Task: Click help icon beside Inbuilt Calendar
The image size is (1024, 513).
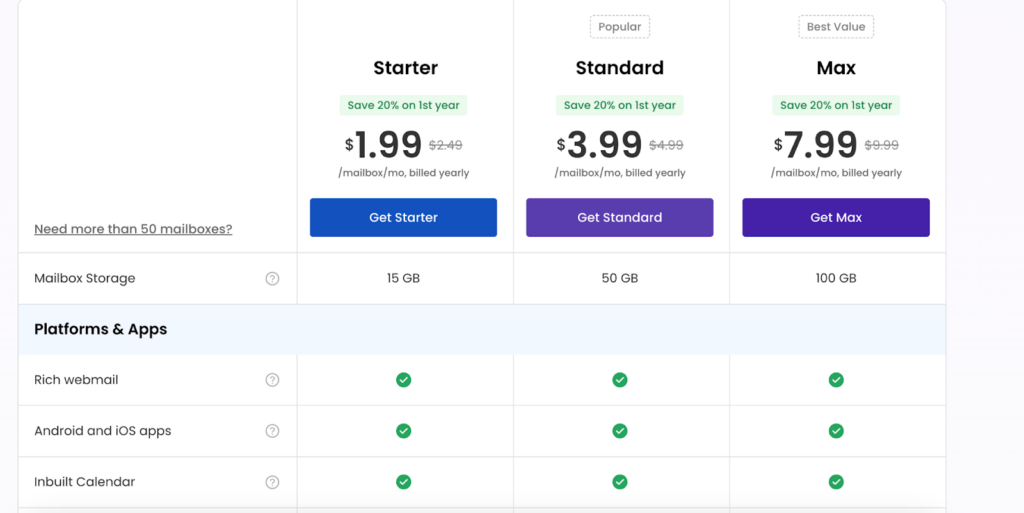Action: 272,482
